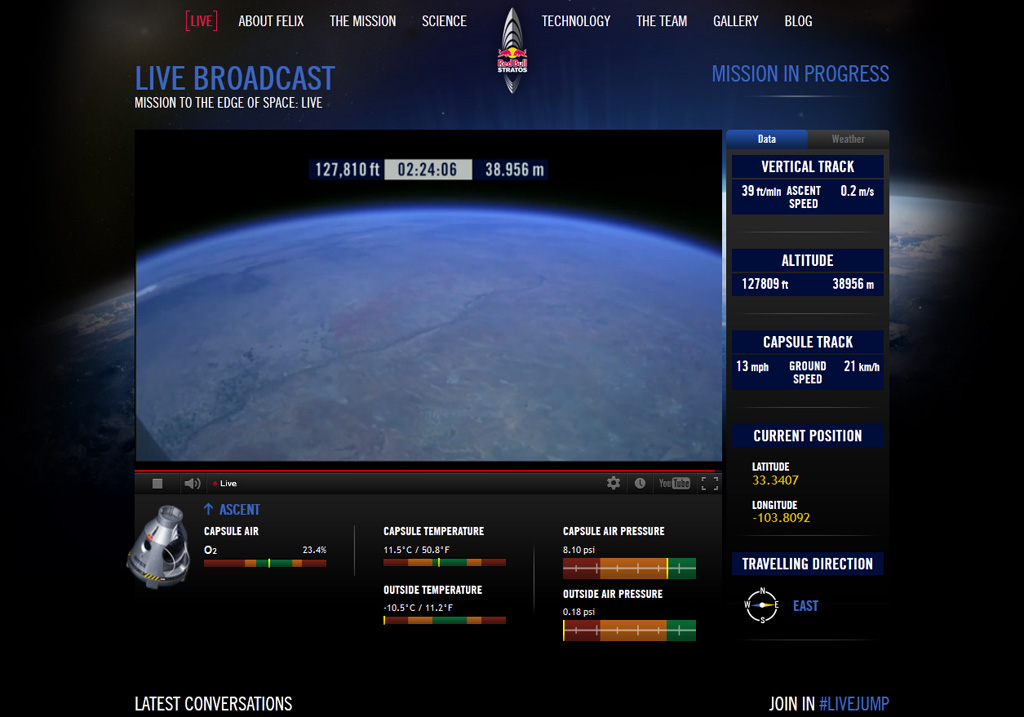Click the MISSION IN PROGRESS status
This screenshot has width=1024, height=717.
[x=800, y=74]
